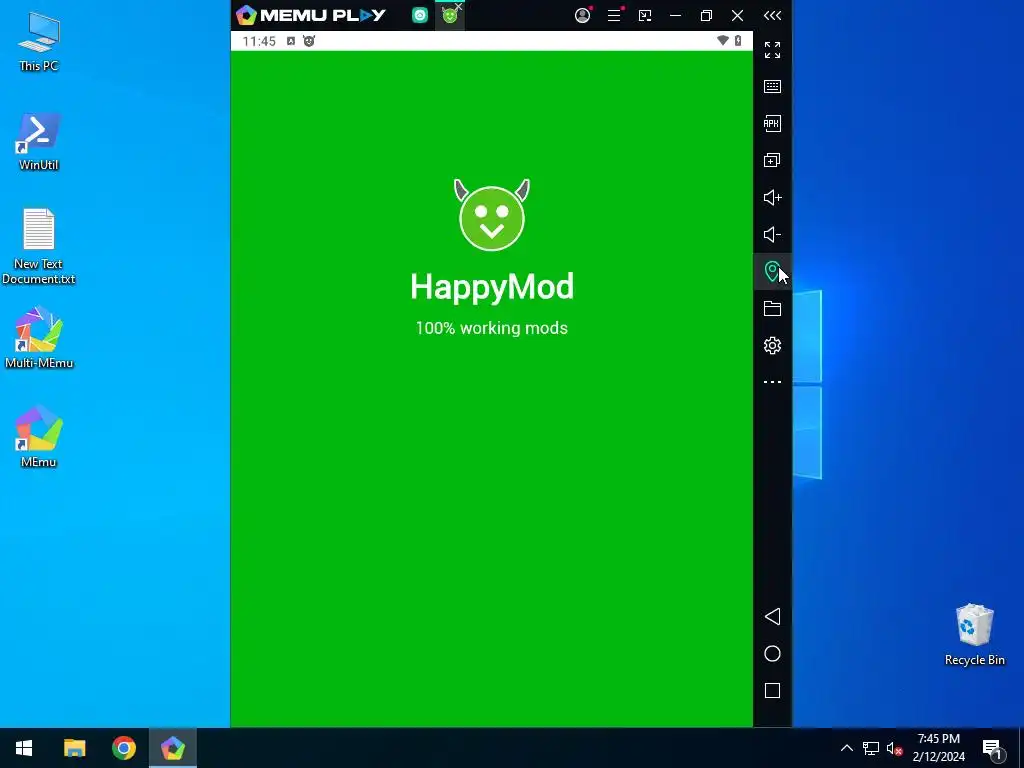This screenshot has width=1024, height=768.
Task: Open the Windows Start menu
Action: [x=24, y=748]
